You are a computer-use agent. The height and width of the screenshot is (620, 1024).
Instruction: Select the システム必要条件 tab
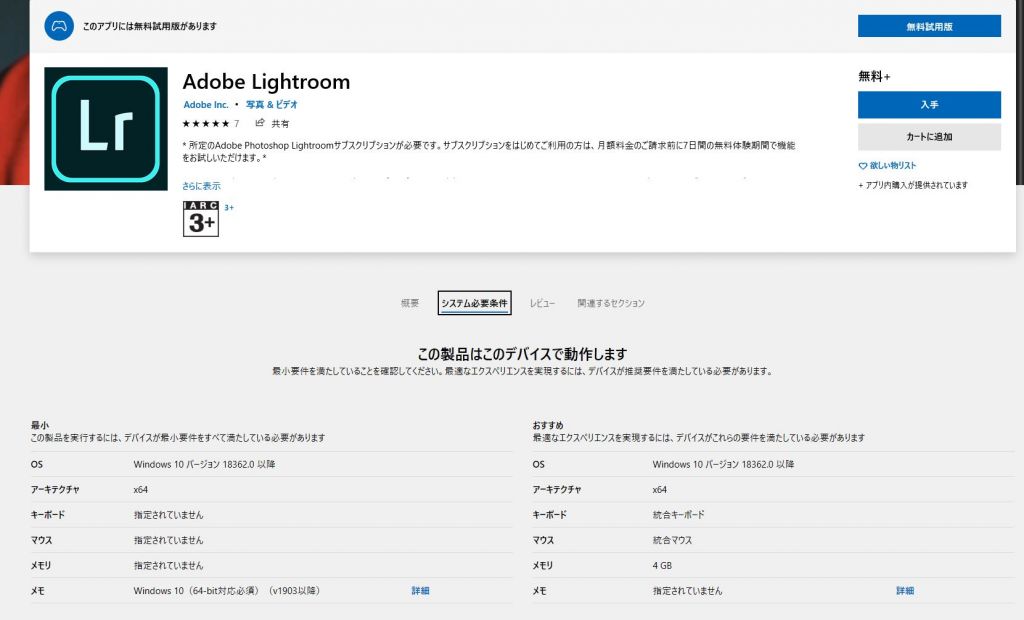pos(474,303)
